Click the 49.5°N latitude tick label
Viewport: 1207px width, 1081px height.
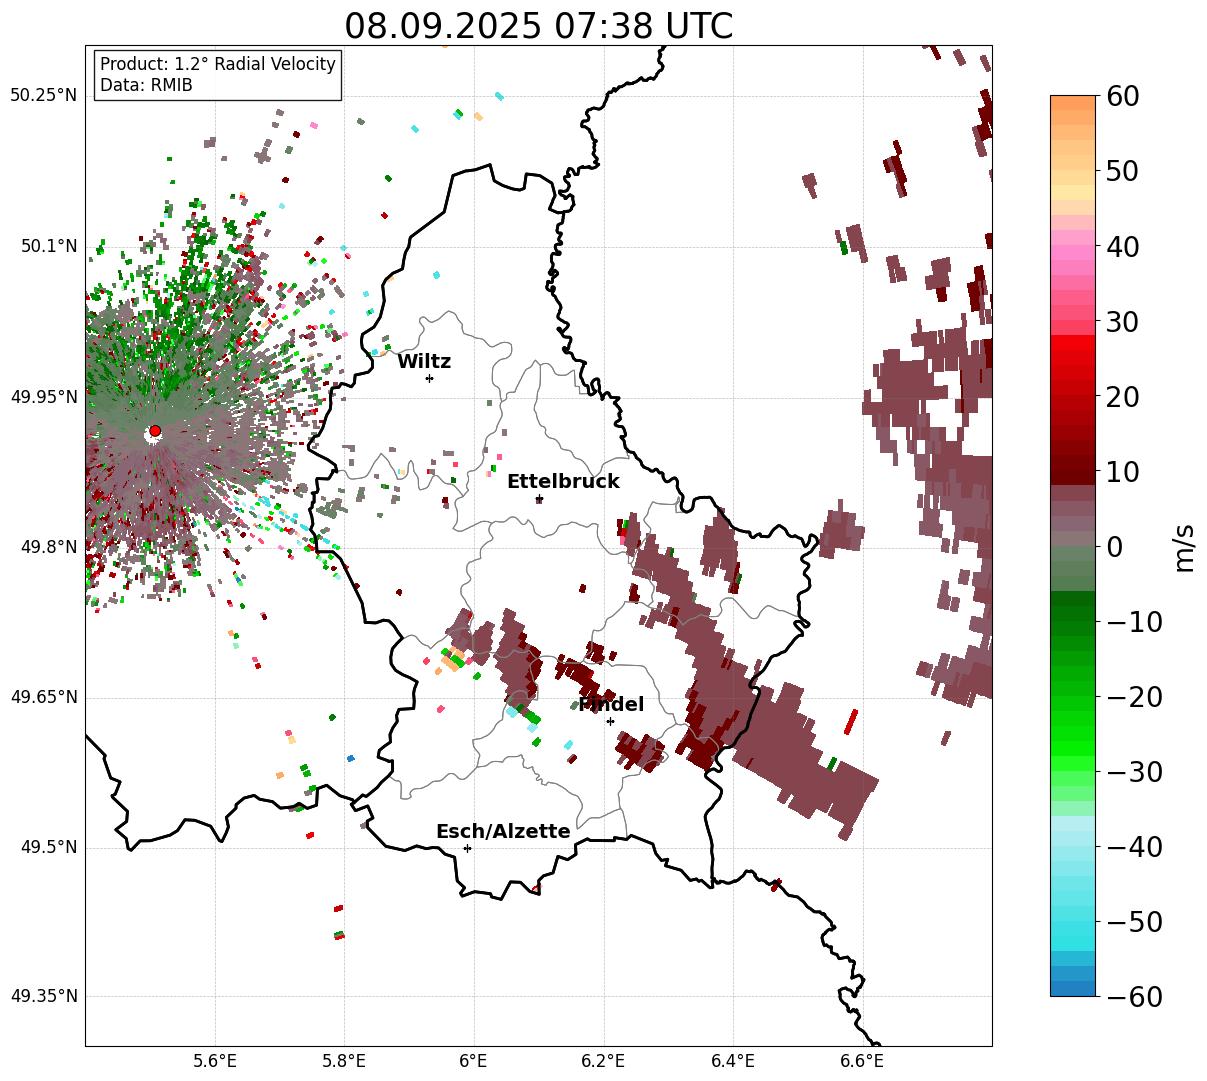click(x=49, y=847)
